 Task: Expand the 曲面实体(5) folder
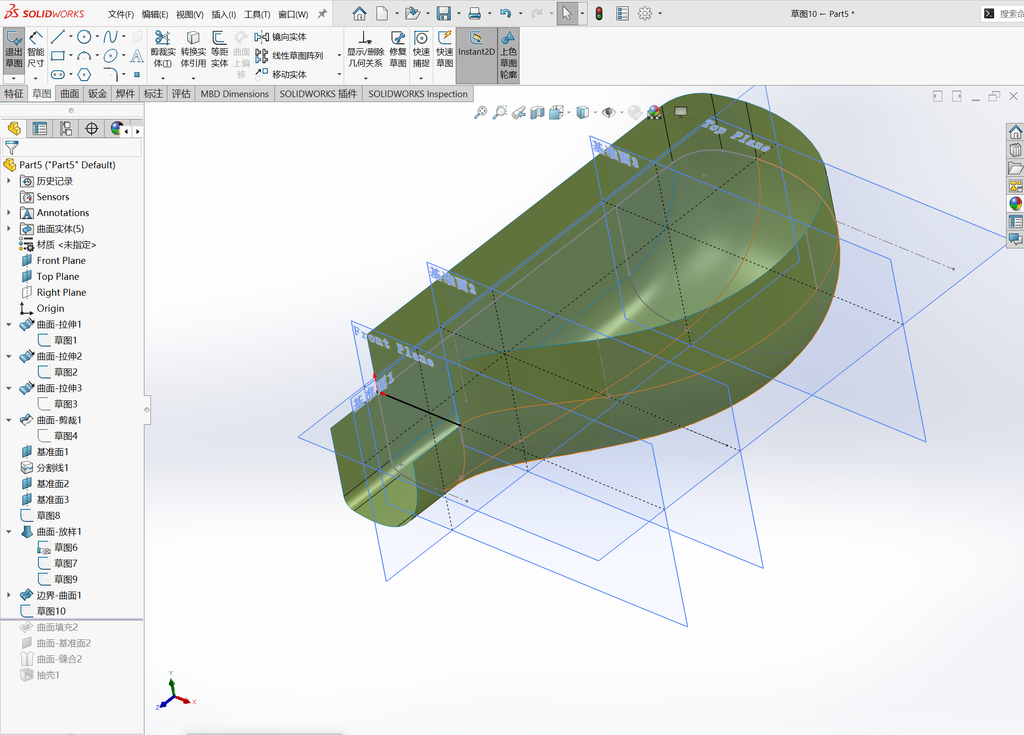[x=8, y=229]
